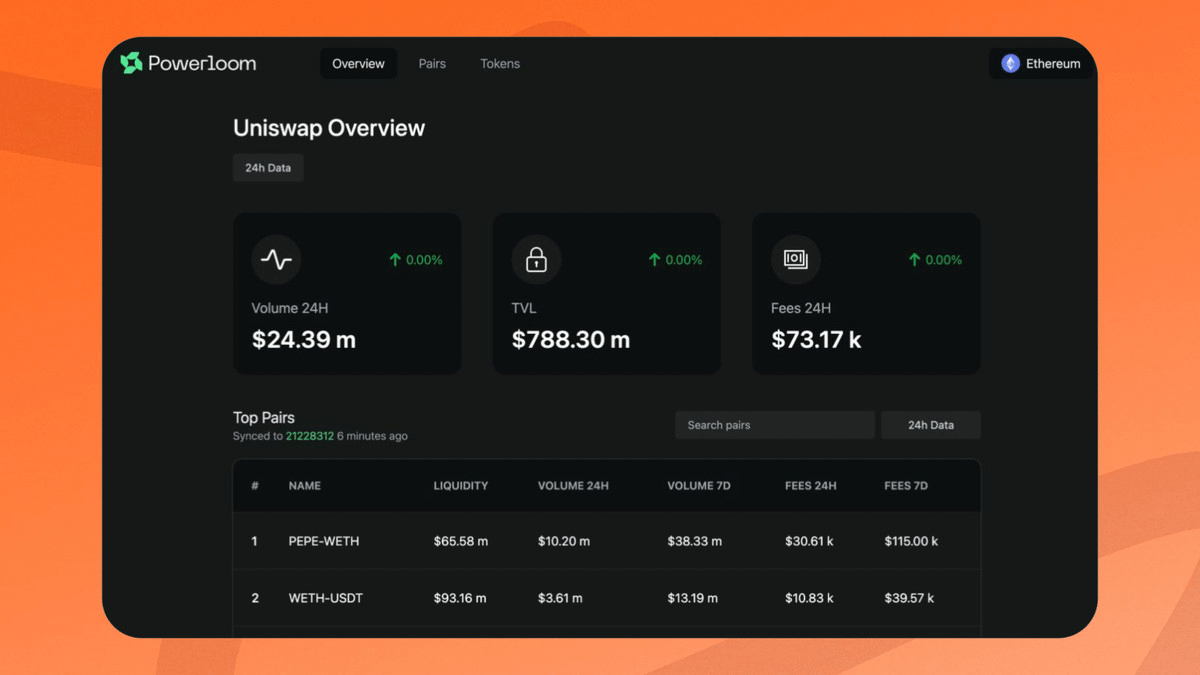
Task: Click the $73.17 k fees value
Action: [x=816, y=340]
